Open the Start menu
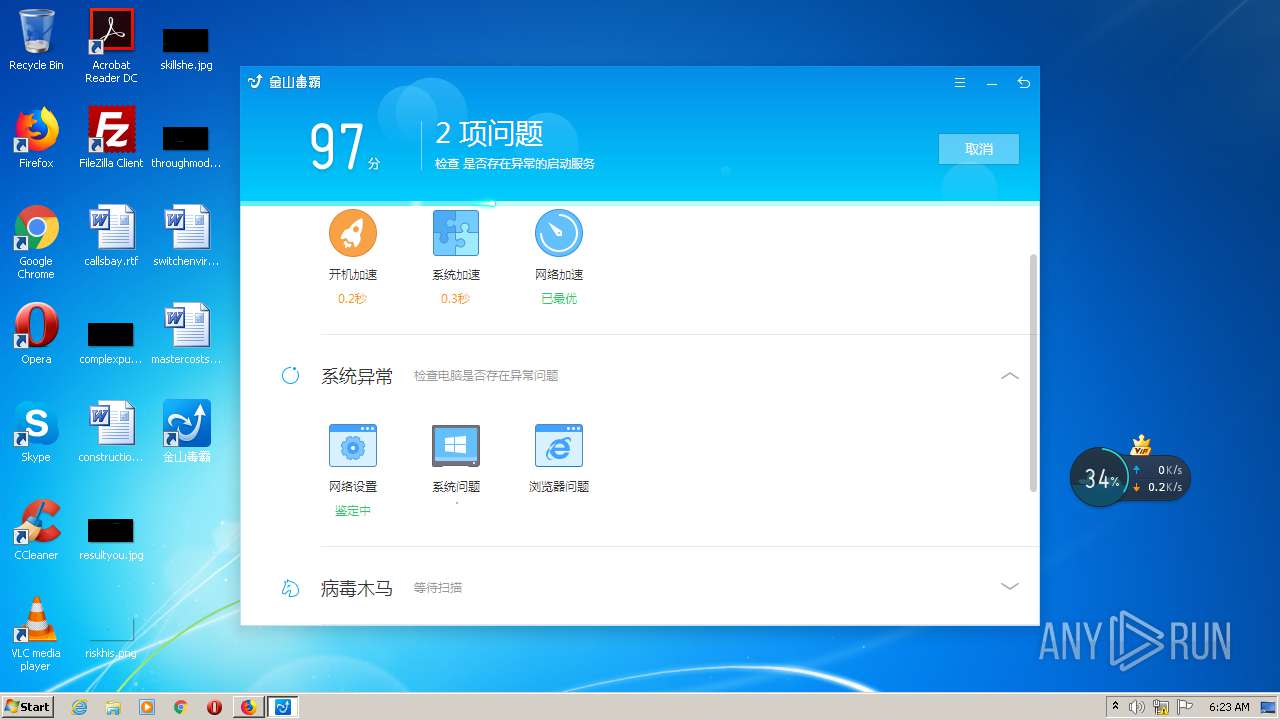The height and width of the screenshot is (720, 1280). pyautogui.click(x=28, y=706)
